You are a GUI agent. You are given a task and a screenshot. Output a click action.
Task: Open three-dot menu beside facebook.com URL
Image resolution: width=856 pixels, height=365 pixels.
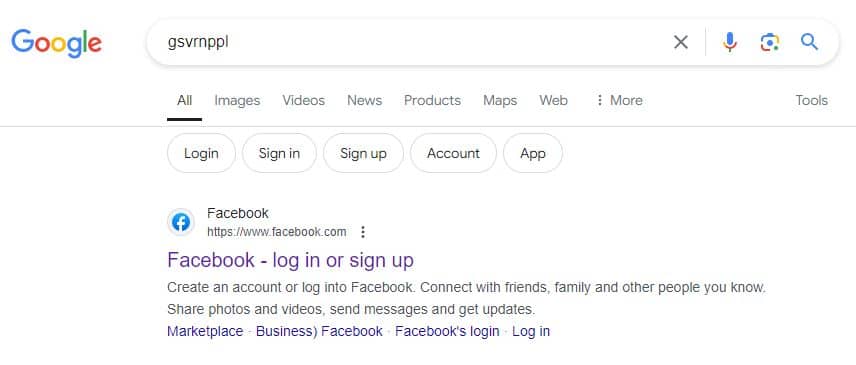(362, 232)
